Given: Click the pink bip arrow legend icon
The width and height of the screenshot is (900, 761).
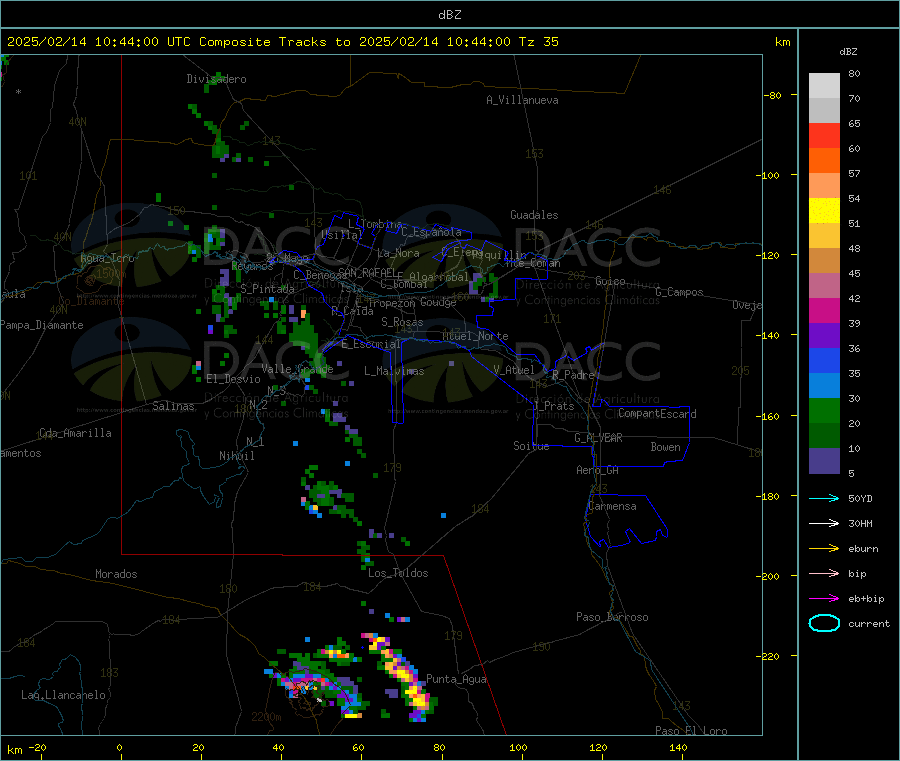Looking at the screenshot, I should (x=824, y=573).
